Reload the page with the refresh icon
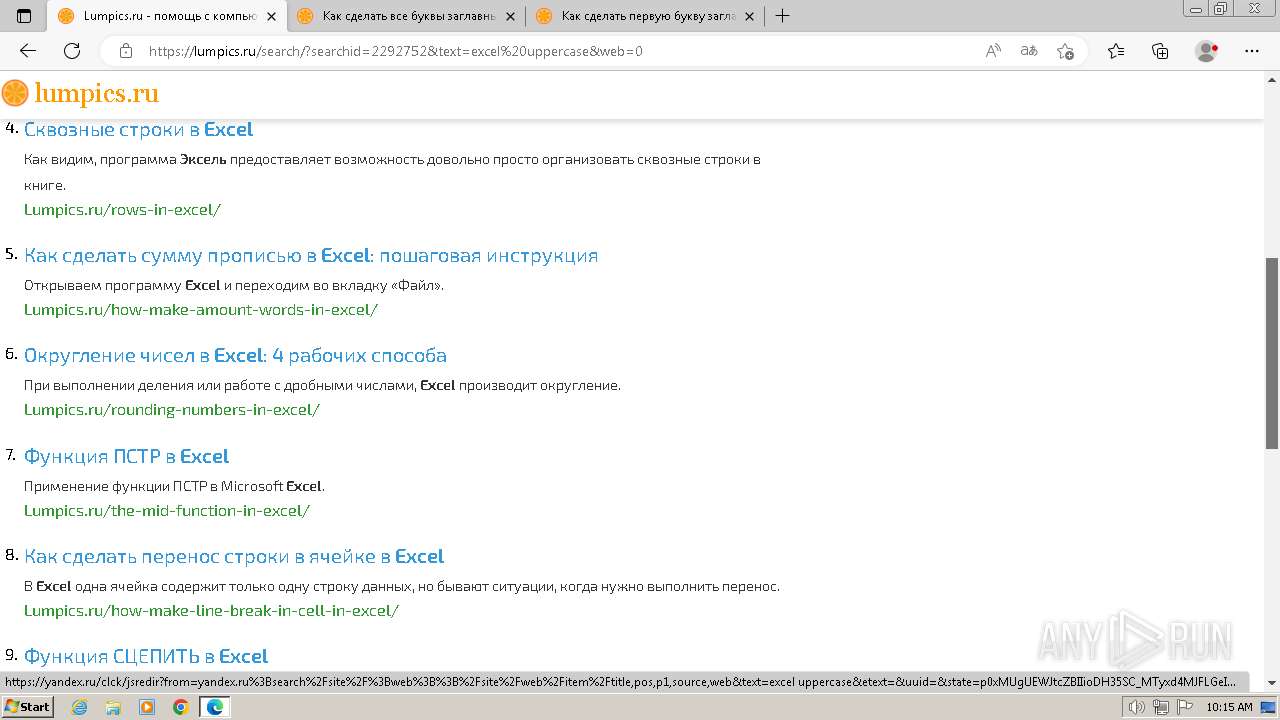 (72, 51)
